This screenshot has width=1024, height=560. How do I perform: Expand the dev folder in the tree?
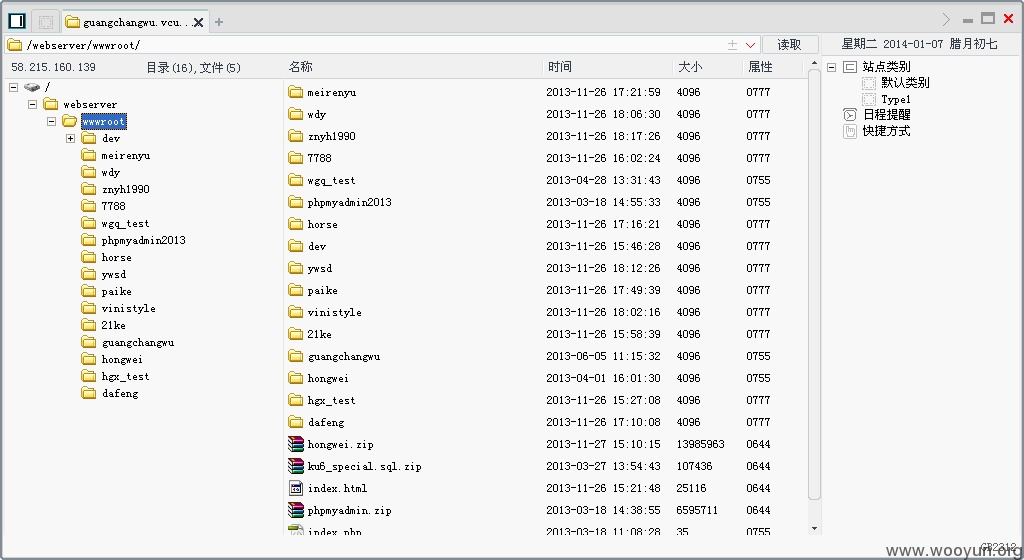coord(71,138)
